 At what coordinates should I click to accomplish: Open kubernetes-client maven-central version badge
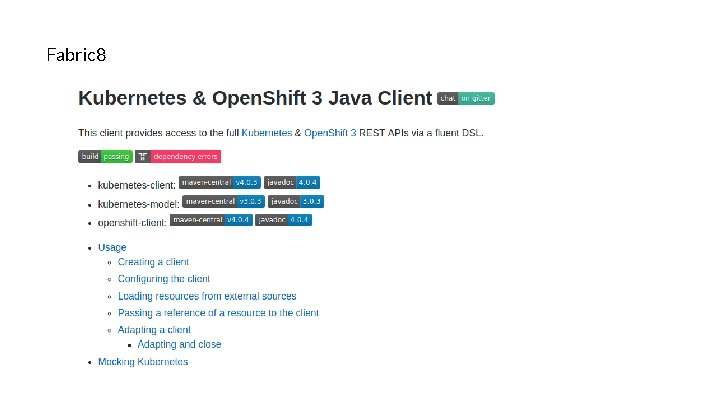click(220, 182)
